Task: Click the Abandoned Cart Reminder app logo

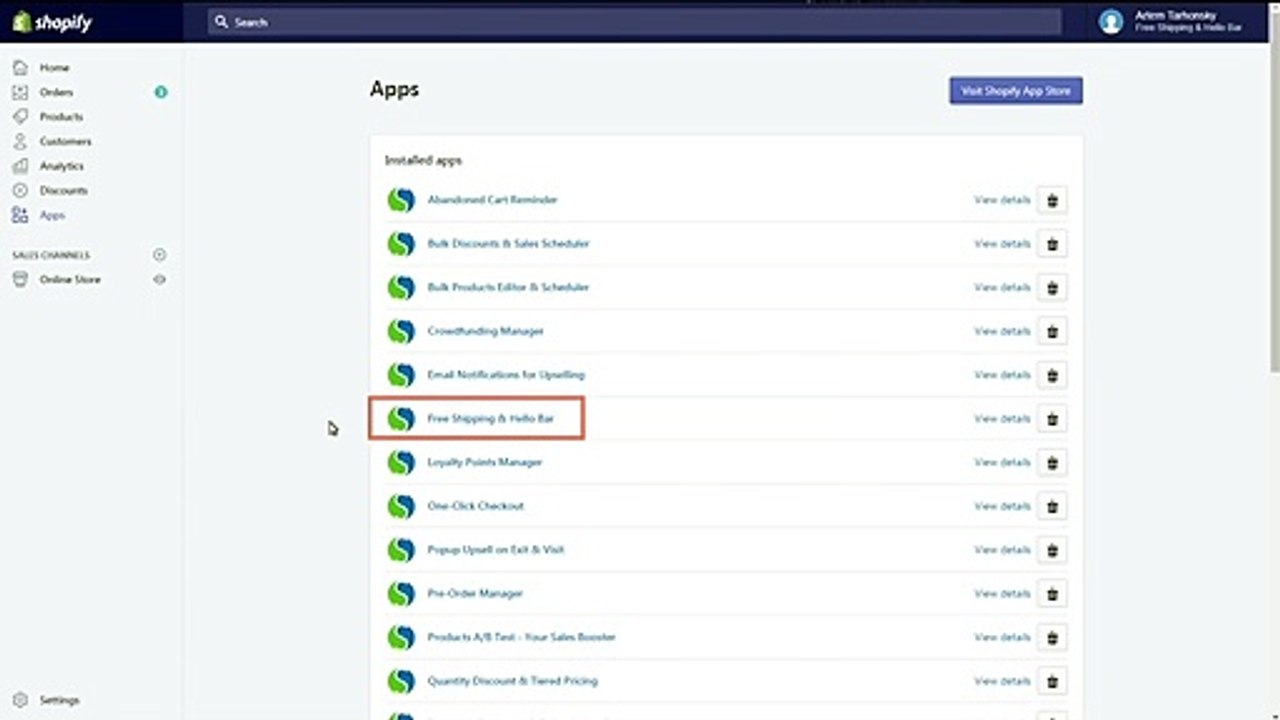Action: 401,200
